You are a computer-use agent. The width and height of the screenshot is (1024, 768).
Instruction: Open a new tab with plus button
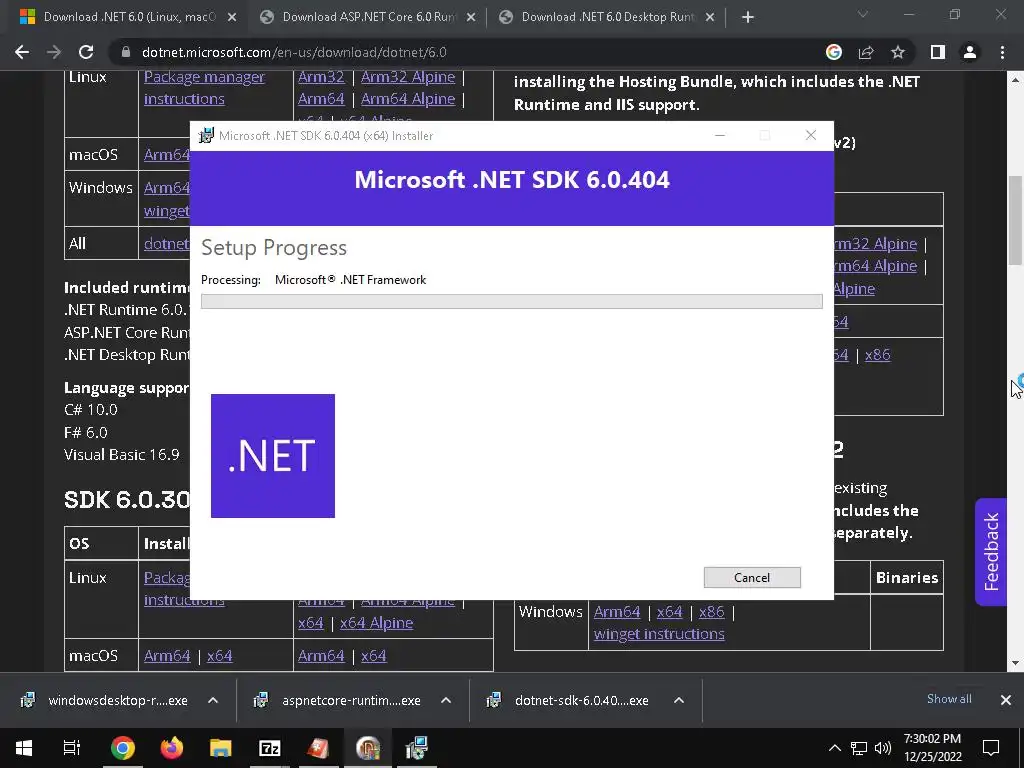coord(748,17)
